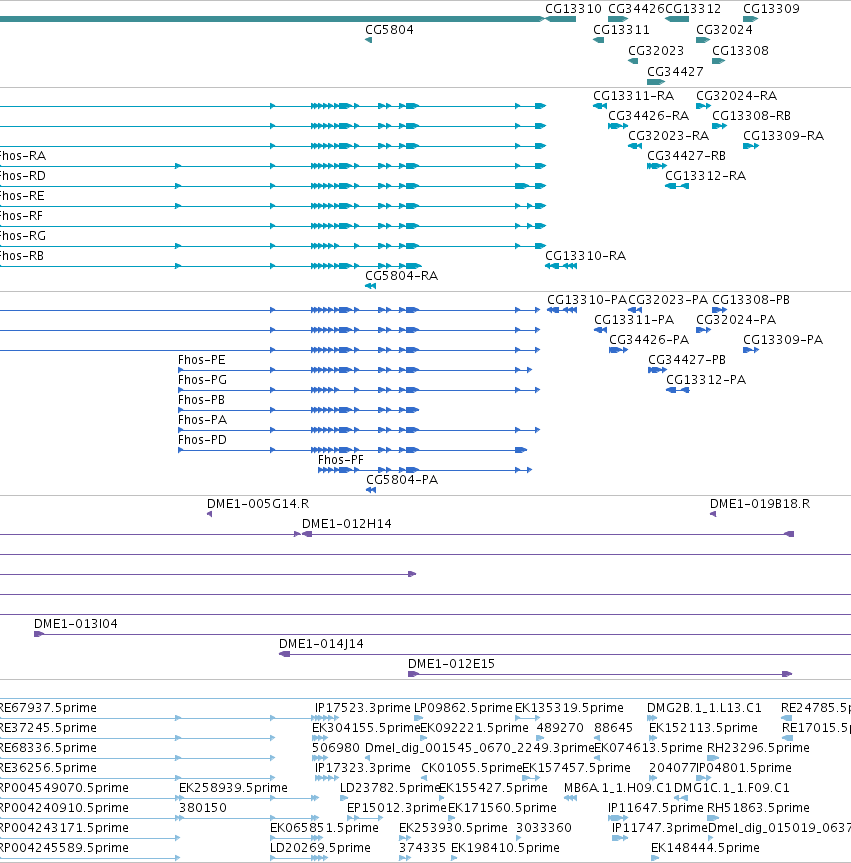Viewport: 851px width, 863px height.
Task: Select the Fhos-PA protein label
Action: 202,419
